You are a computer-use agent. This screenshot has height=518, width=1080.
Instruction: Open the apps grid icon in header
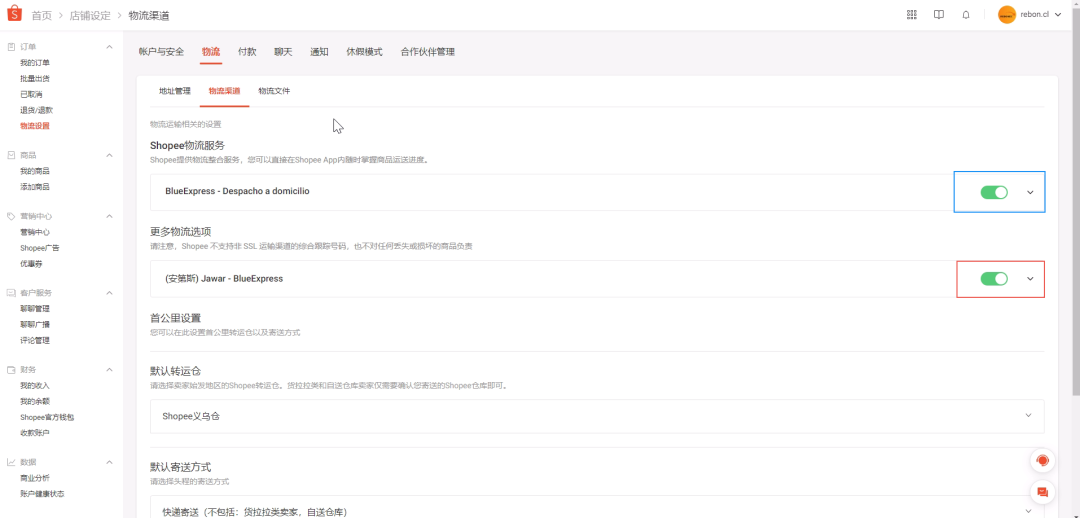click(912, 14)
